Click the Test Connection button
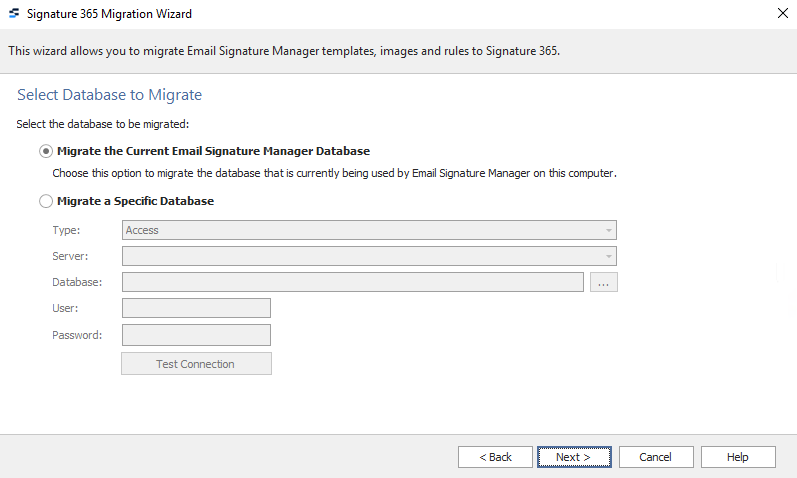The height and width of the screenshot is (478, 797). click(x=196, y=364)
